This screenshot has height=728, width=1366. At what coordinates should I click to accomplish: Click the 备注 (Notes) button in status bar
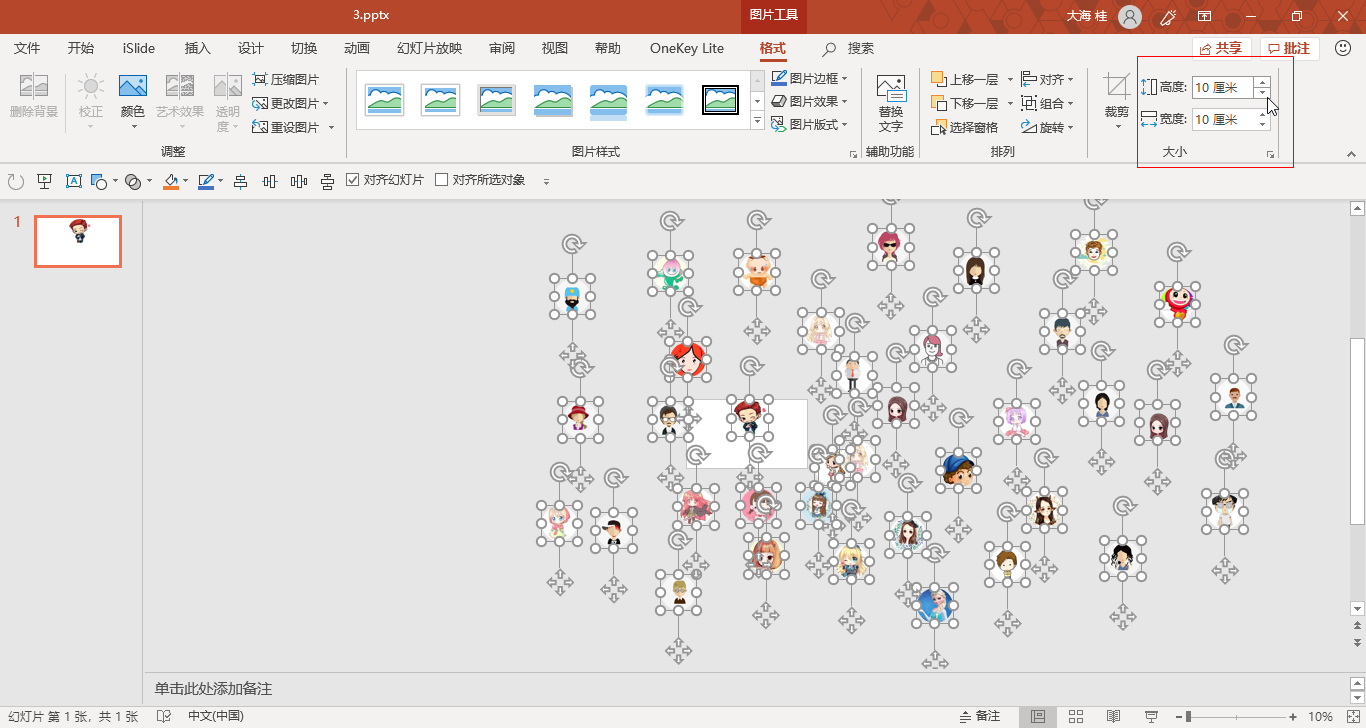tap(979, 716)
